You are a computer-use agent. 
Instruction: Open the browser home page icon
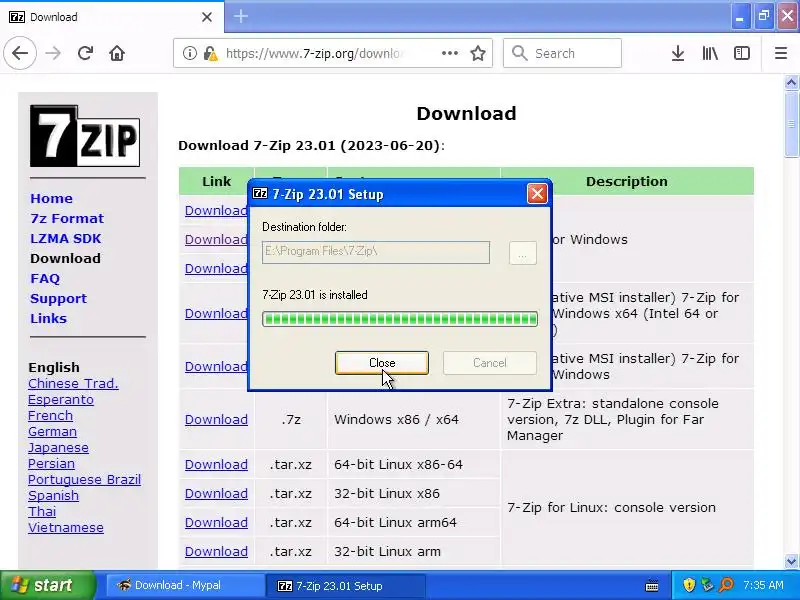point(117,53)
